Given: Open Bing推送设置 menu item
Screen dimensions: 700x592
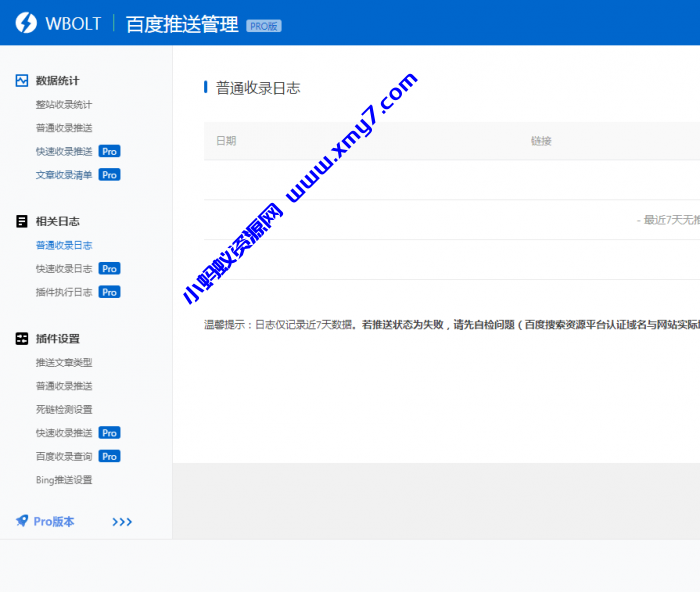Looking at the screenshot, I should pos(64,480).
